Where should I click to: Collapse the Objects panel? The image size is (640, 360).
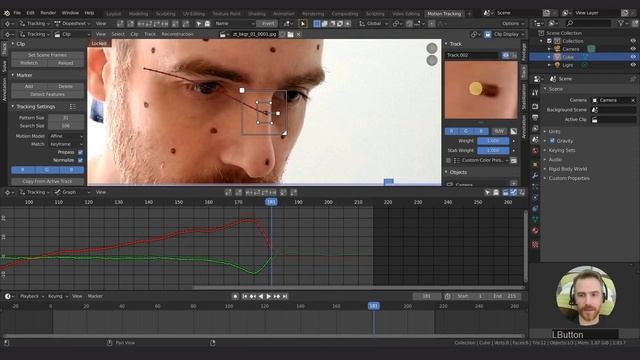[x=446, y=172]
